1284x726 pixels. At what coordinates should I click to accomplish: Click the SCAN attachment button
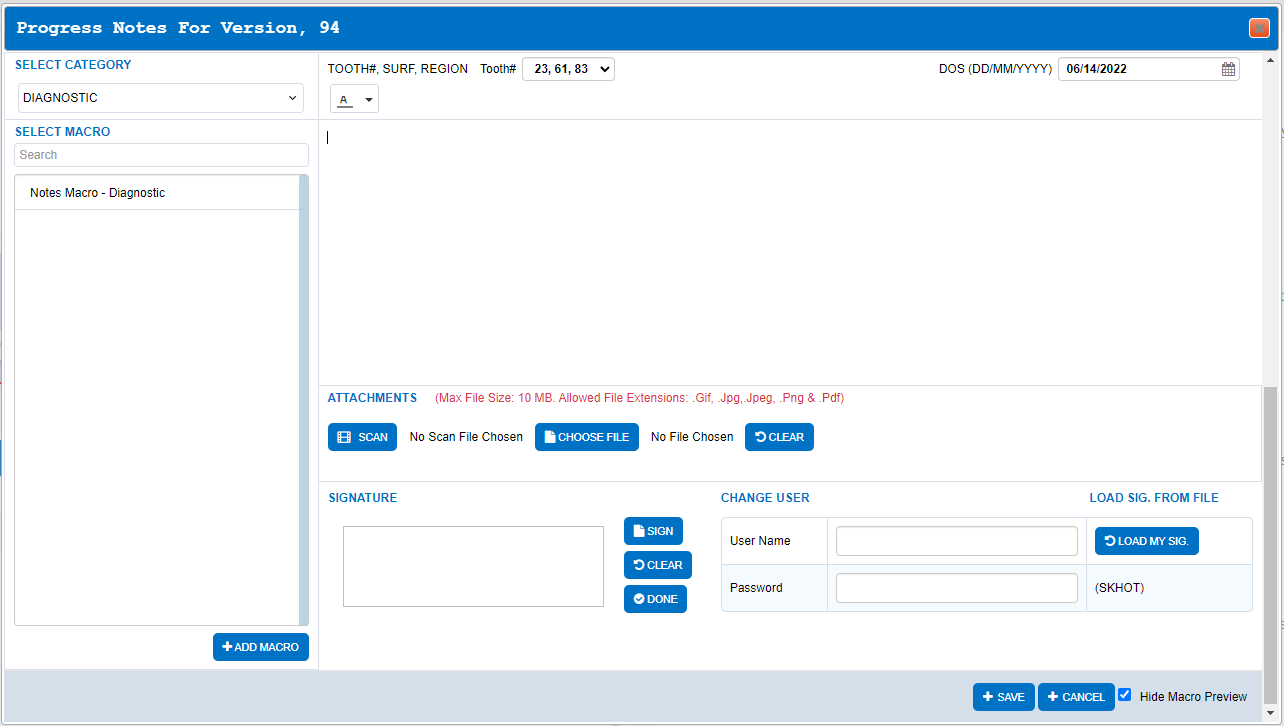362,437
